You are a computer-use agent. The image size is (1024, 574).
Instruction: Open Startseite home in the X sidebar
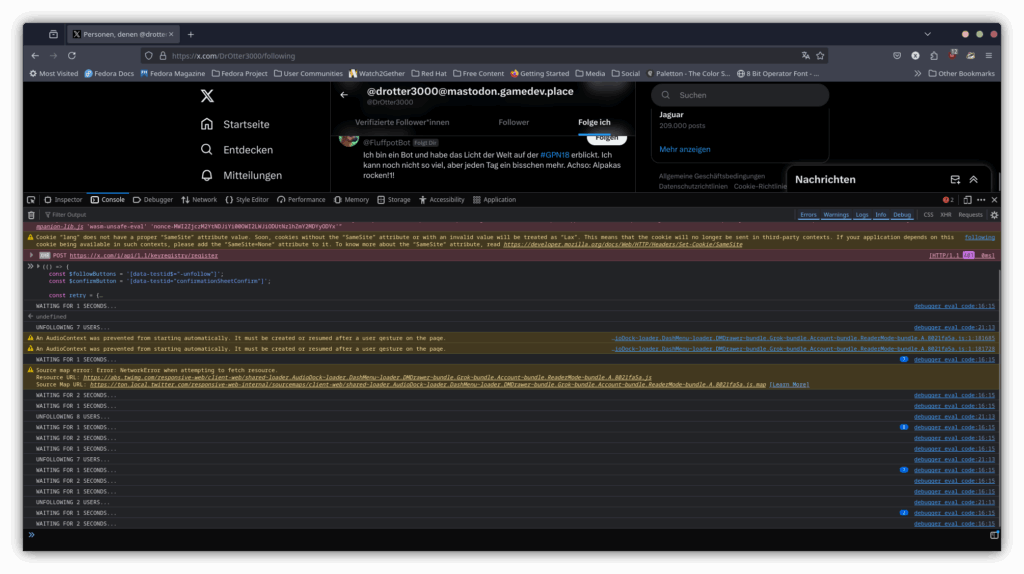click(235, 124)
